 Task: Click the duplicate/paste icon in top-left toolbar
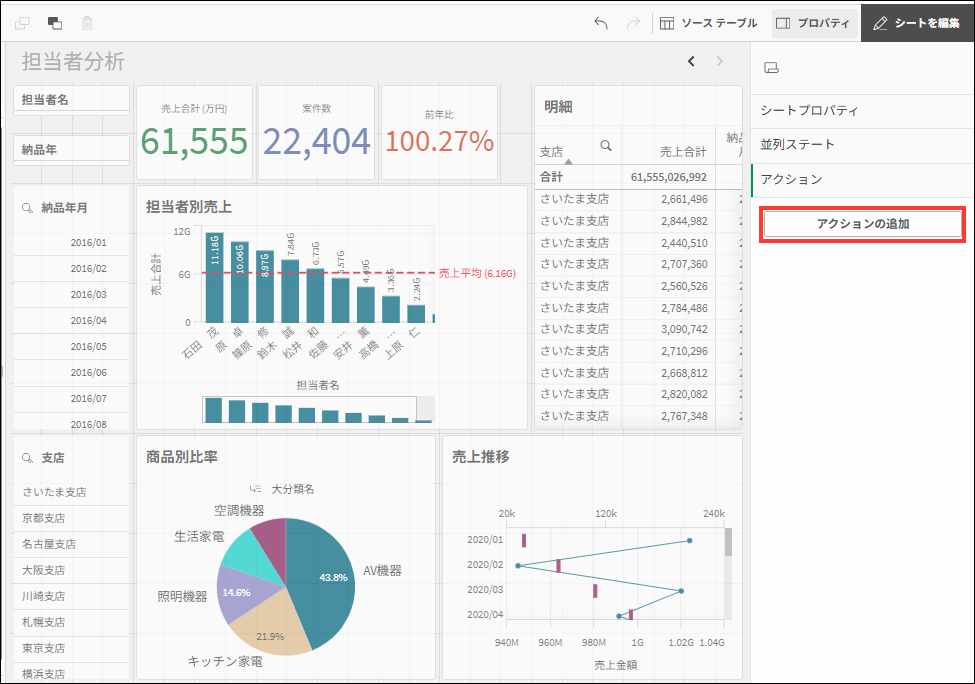[x=55, y=23]
